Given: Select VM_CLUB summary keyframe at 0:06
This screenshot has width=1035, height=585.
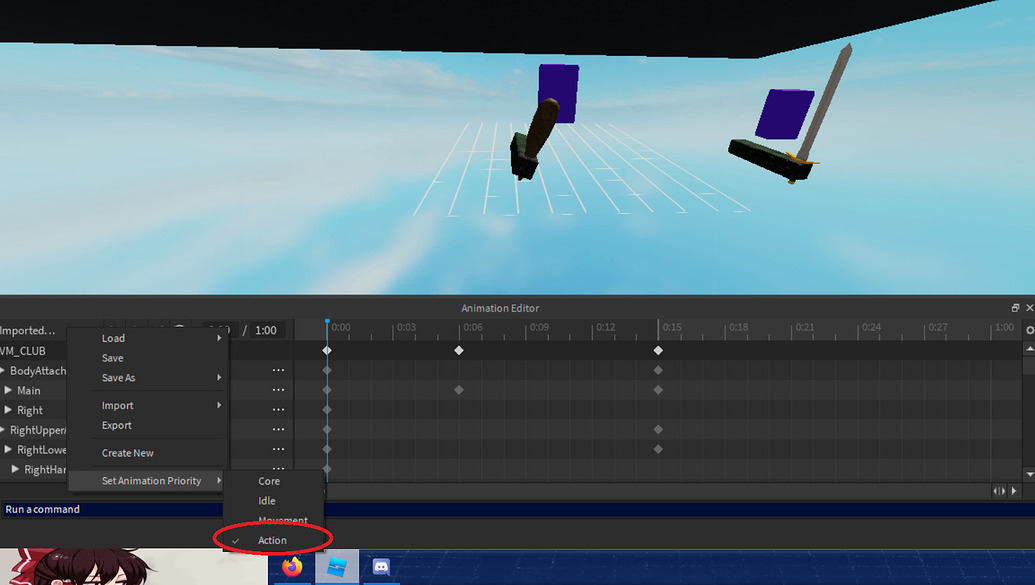Looking at the screenshot, I should coord(459,351).
